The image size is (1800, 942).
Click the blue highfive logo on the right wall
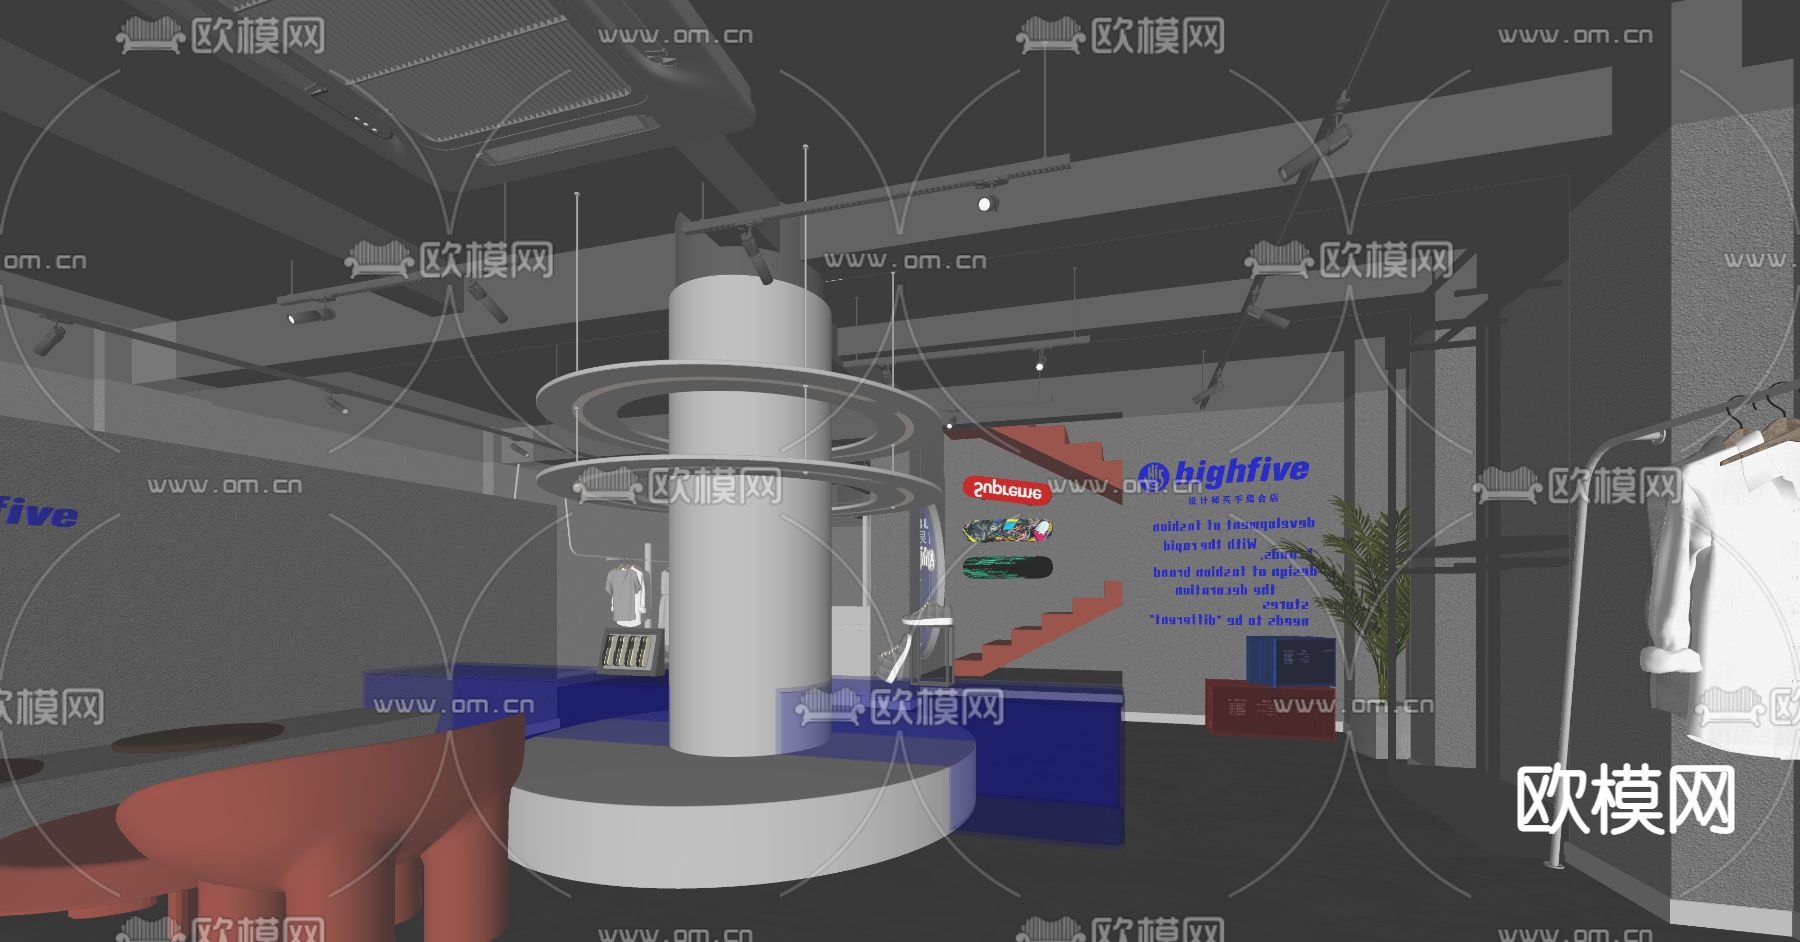(1223, 472)
